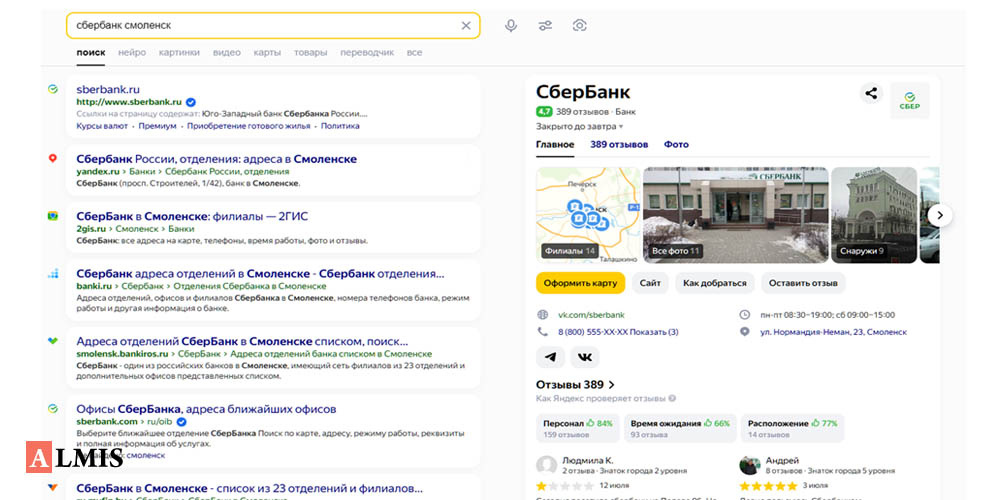Filter reviews by 'Расположение 77%'
1000x500 pixels.
tap(793, 428)
